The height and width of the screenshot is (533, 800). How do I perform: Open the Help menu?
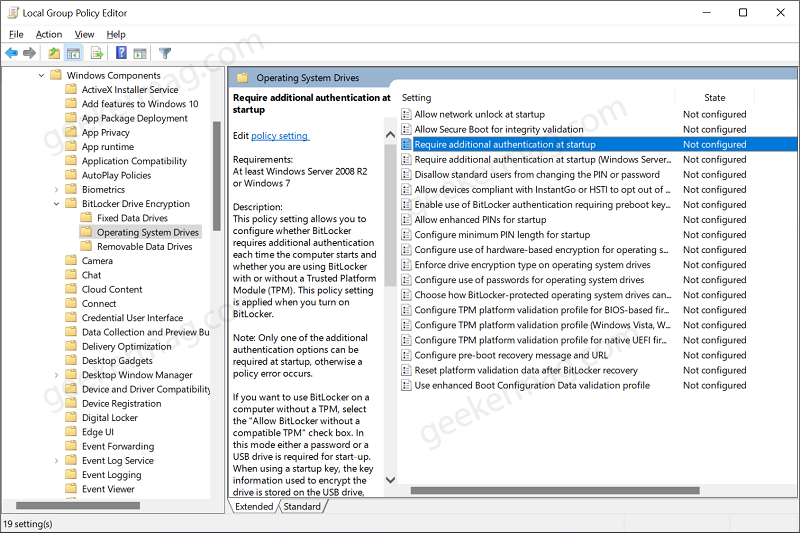(x=116, y=34)
